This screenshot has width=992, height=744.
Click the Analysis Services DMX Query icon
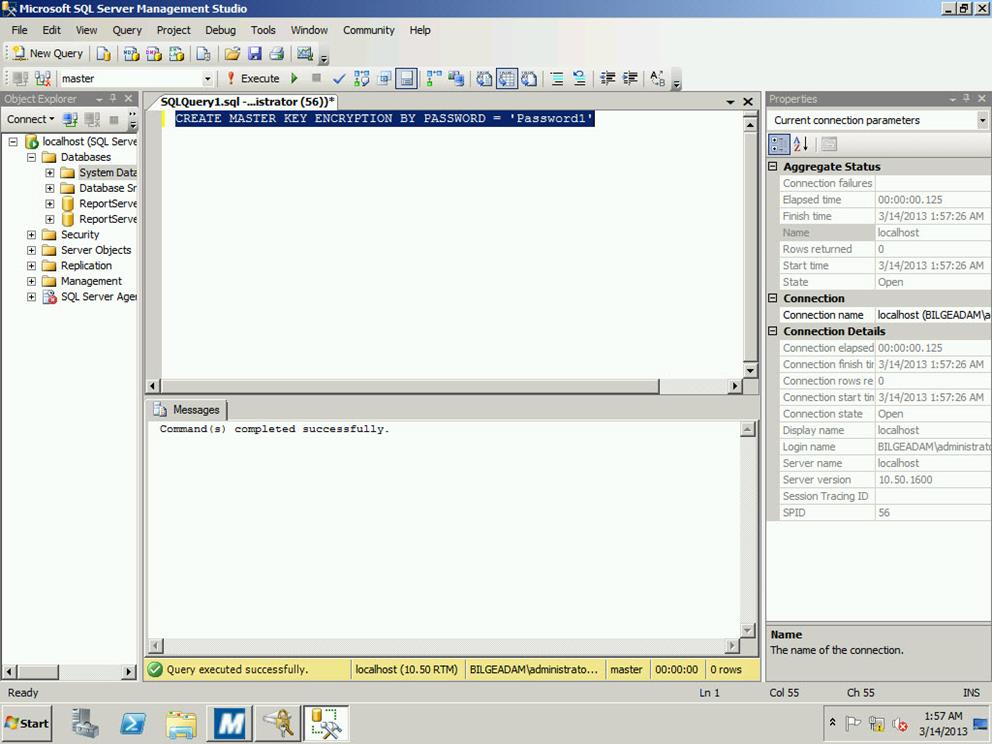154,54
